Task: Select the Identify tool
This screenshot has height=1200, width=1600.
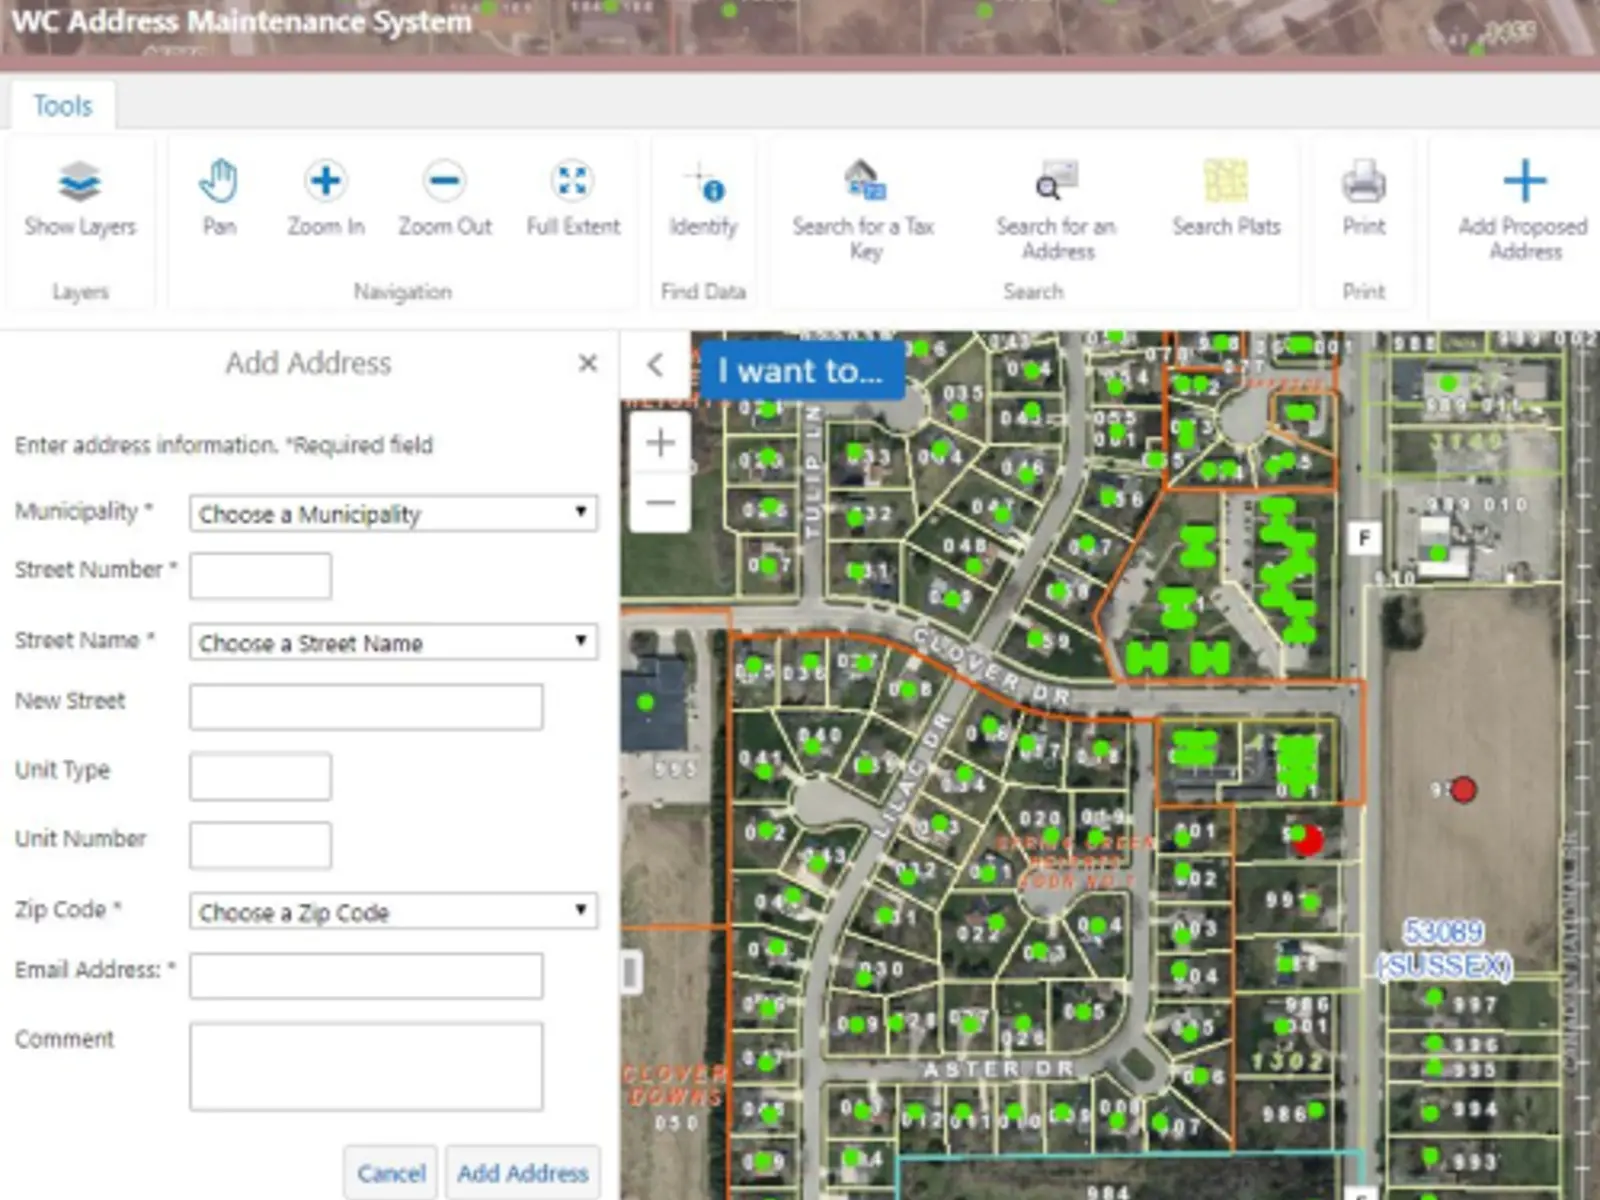Action: (x=703, y=200)
